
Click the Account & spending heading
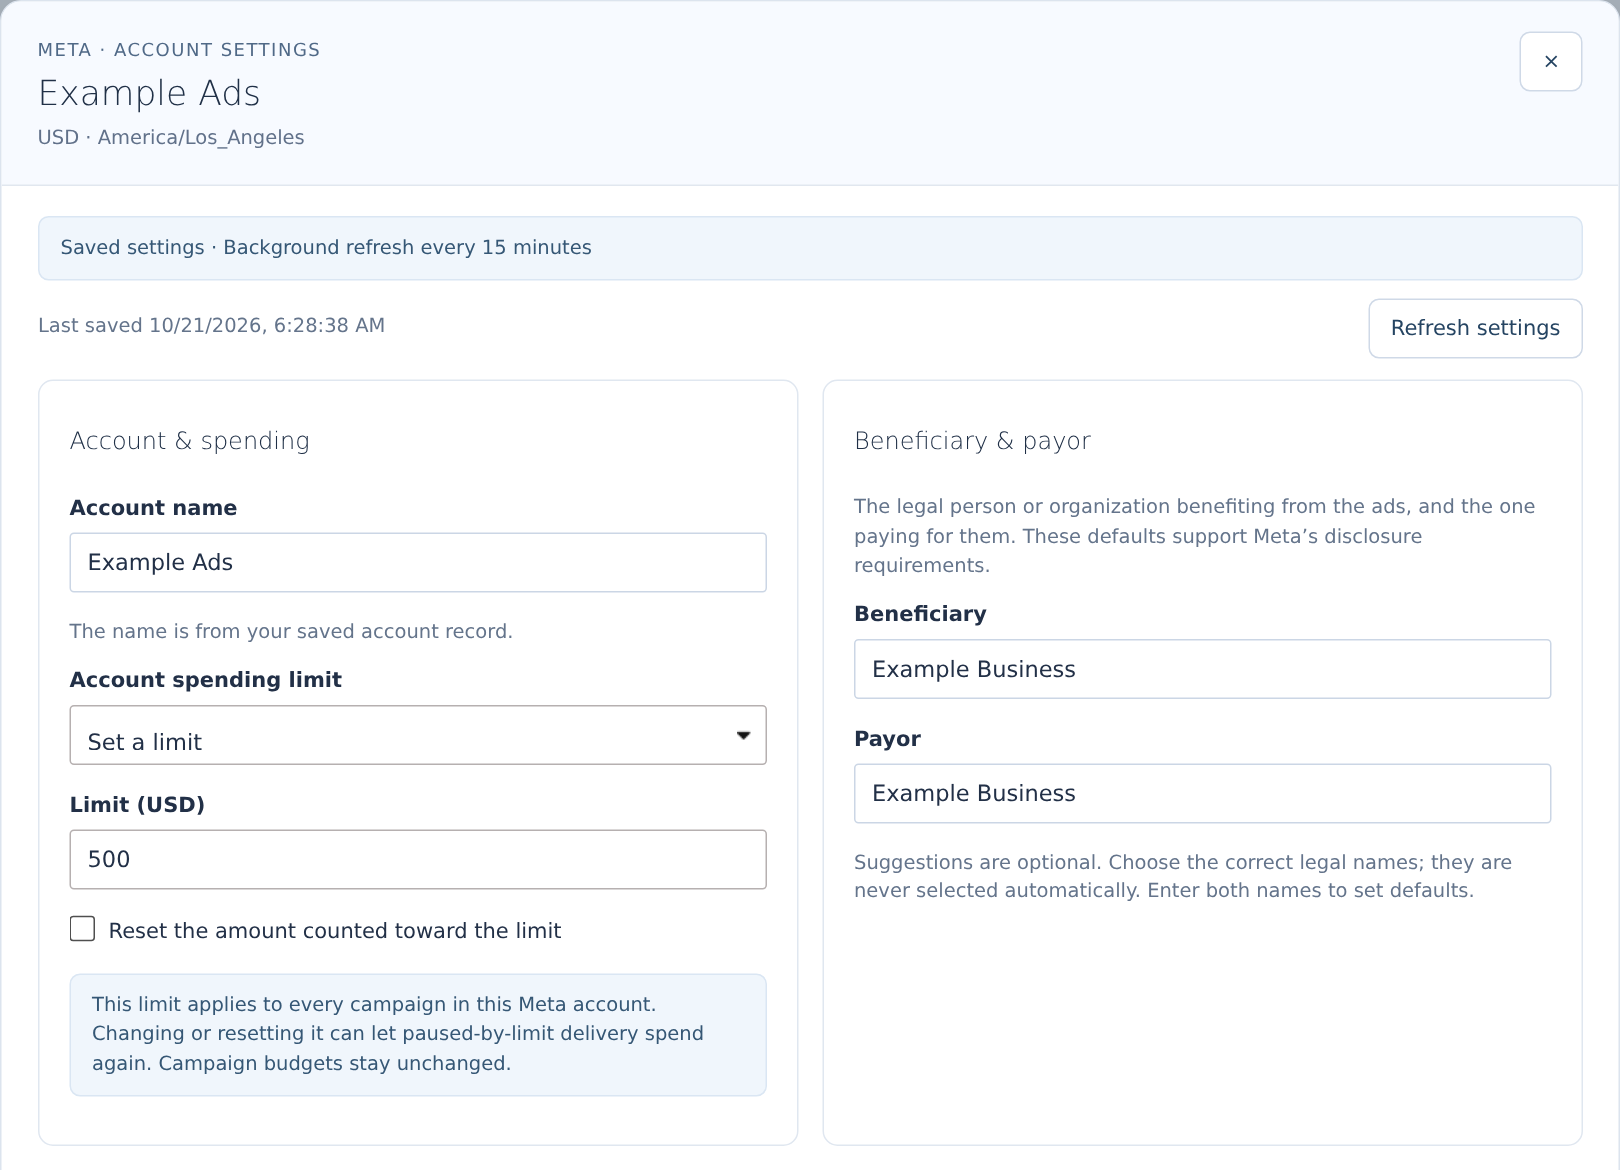click(x=190, y=441)
